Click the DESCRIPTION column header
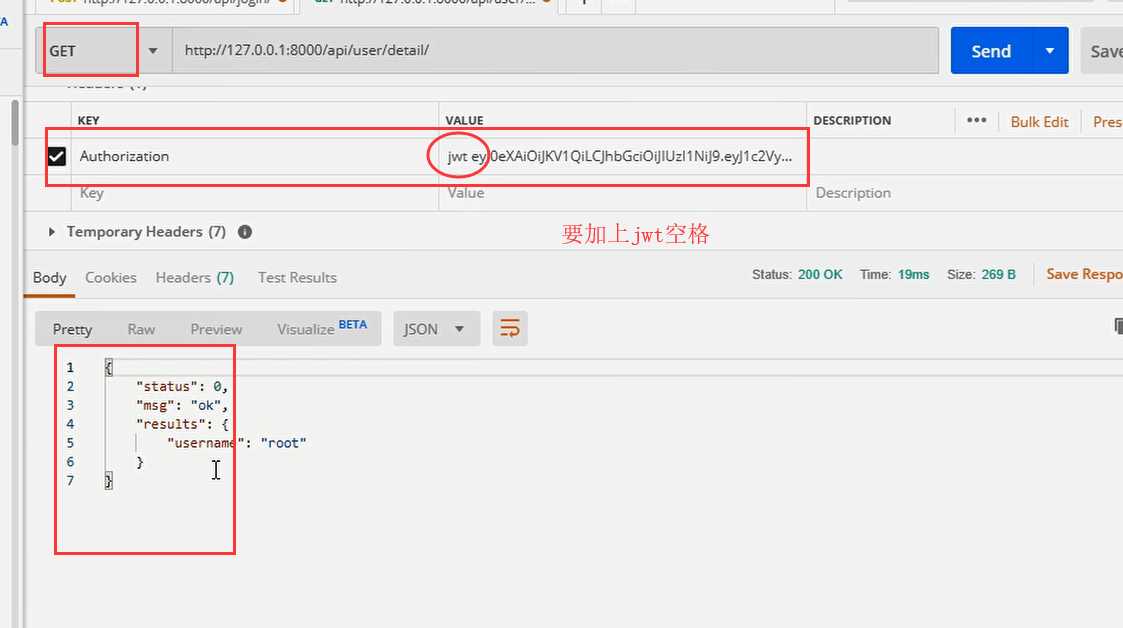 coord(852,120)
